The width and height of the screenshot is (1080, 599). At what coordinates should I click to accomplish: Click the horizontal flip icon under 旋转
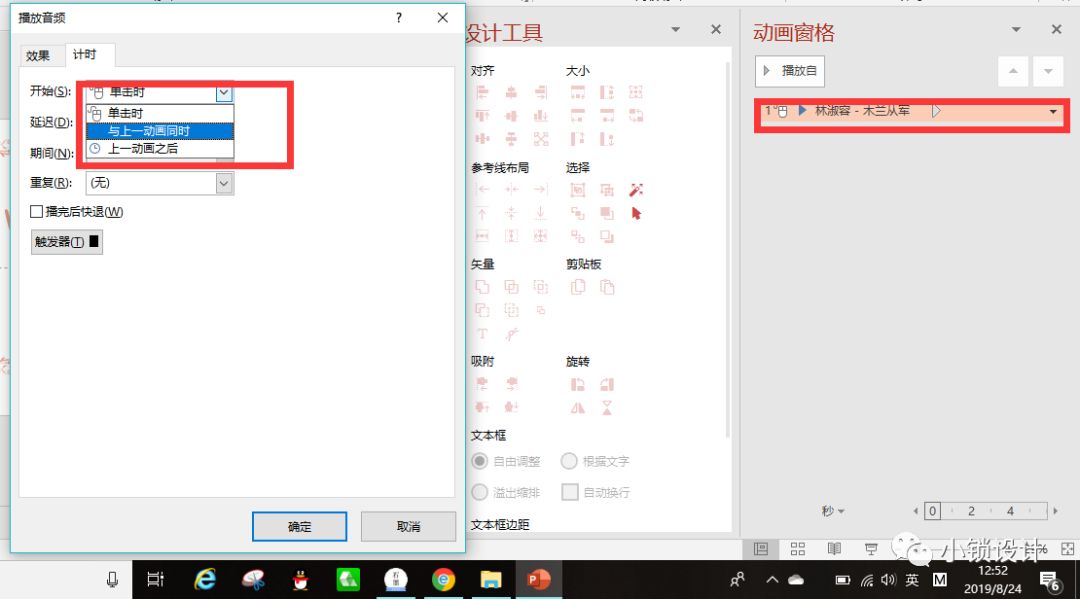point(579,408)
